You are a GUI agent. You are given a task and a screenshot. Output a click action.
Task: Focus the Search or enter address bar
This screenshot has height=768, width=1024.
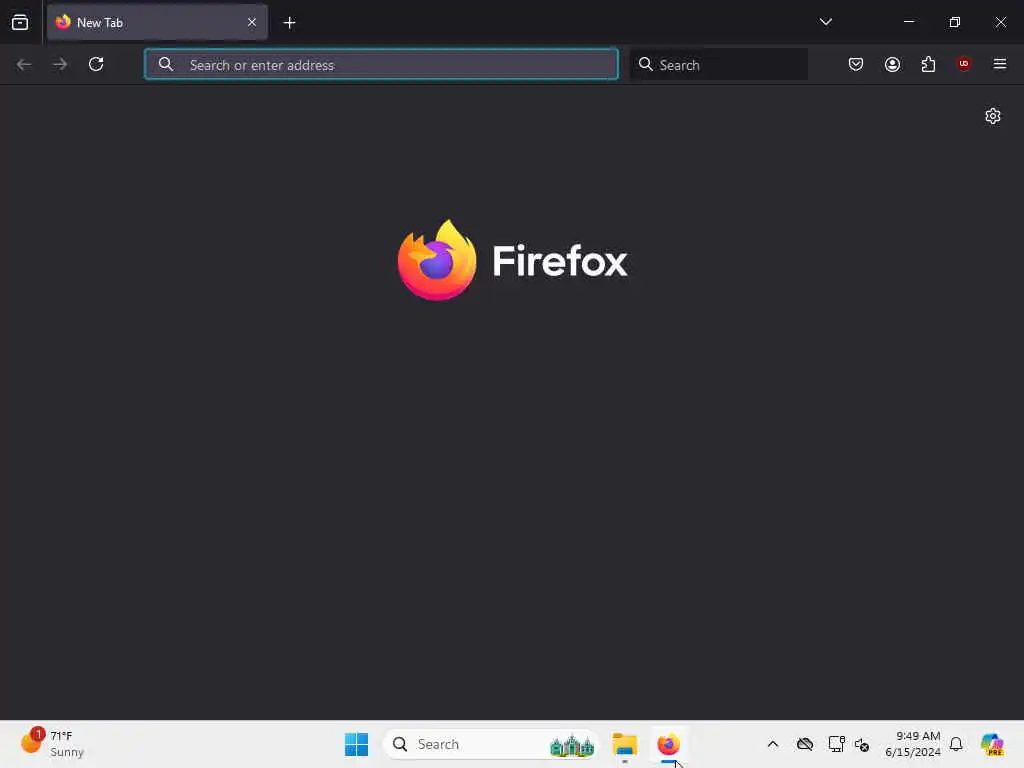point(381,64)
